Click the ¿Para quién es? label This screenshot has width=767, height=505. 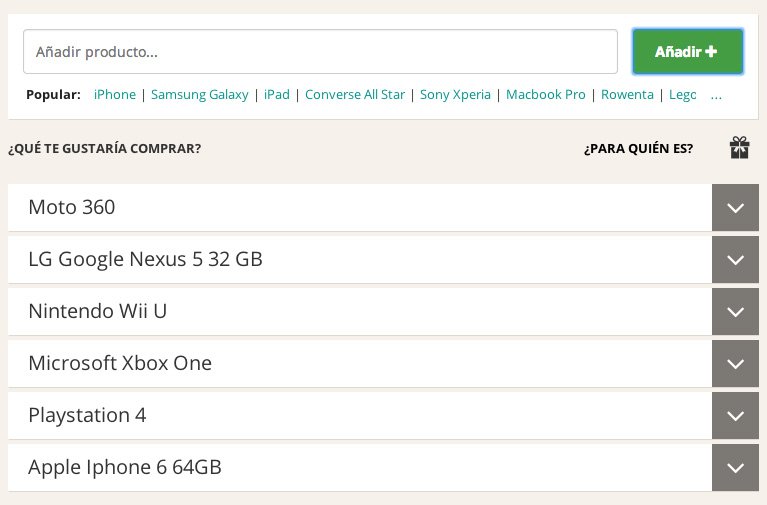point(638,148)
